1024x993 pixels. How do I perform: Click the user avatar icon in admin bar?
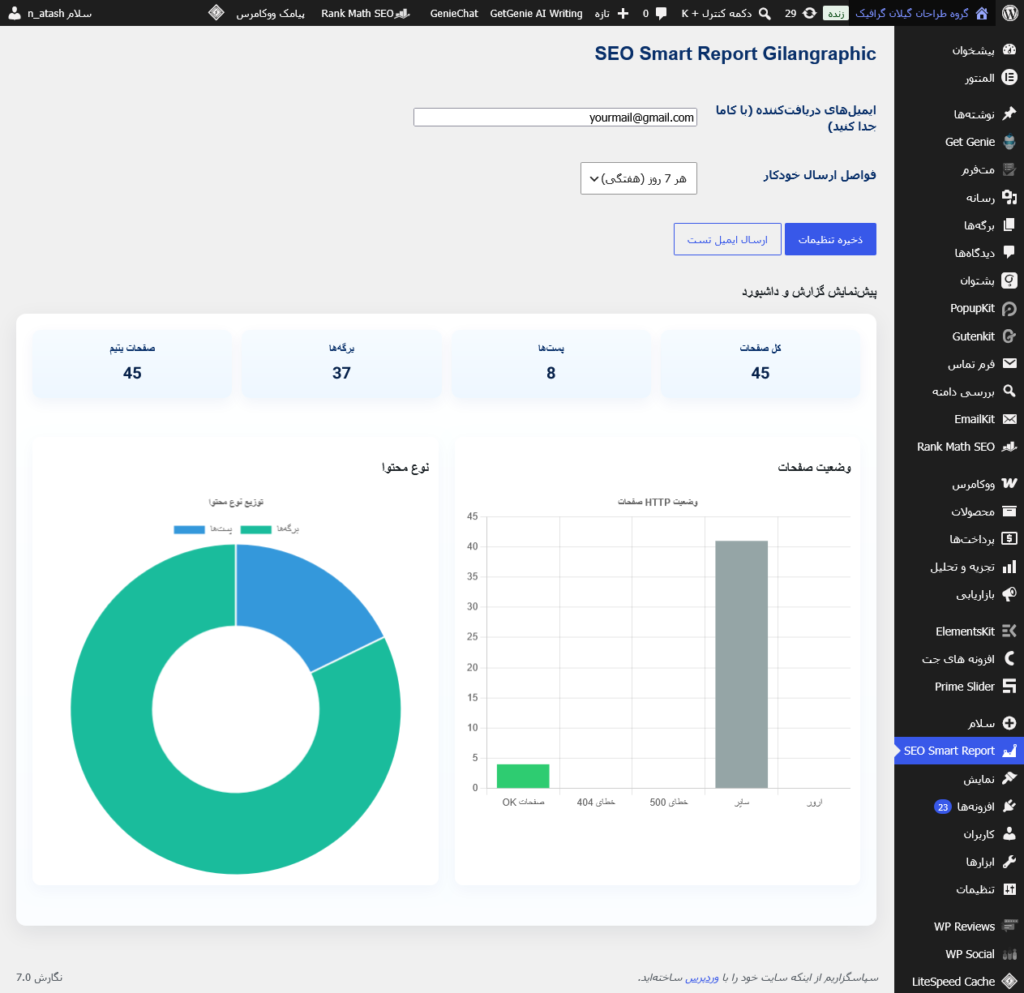(14, 13)
